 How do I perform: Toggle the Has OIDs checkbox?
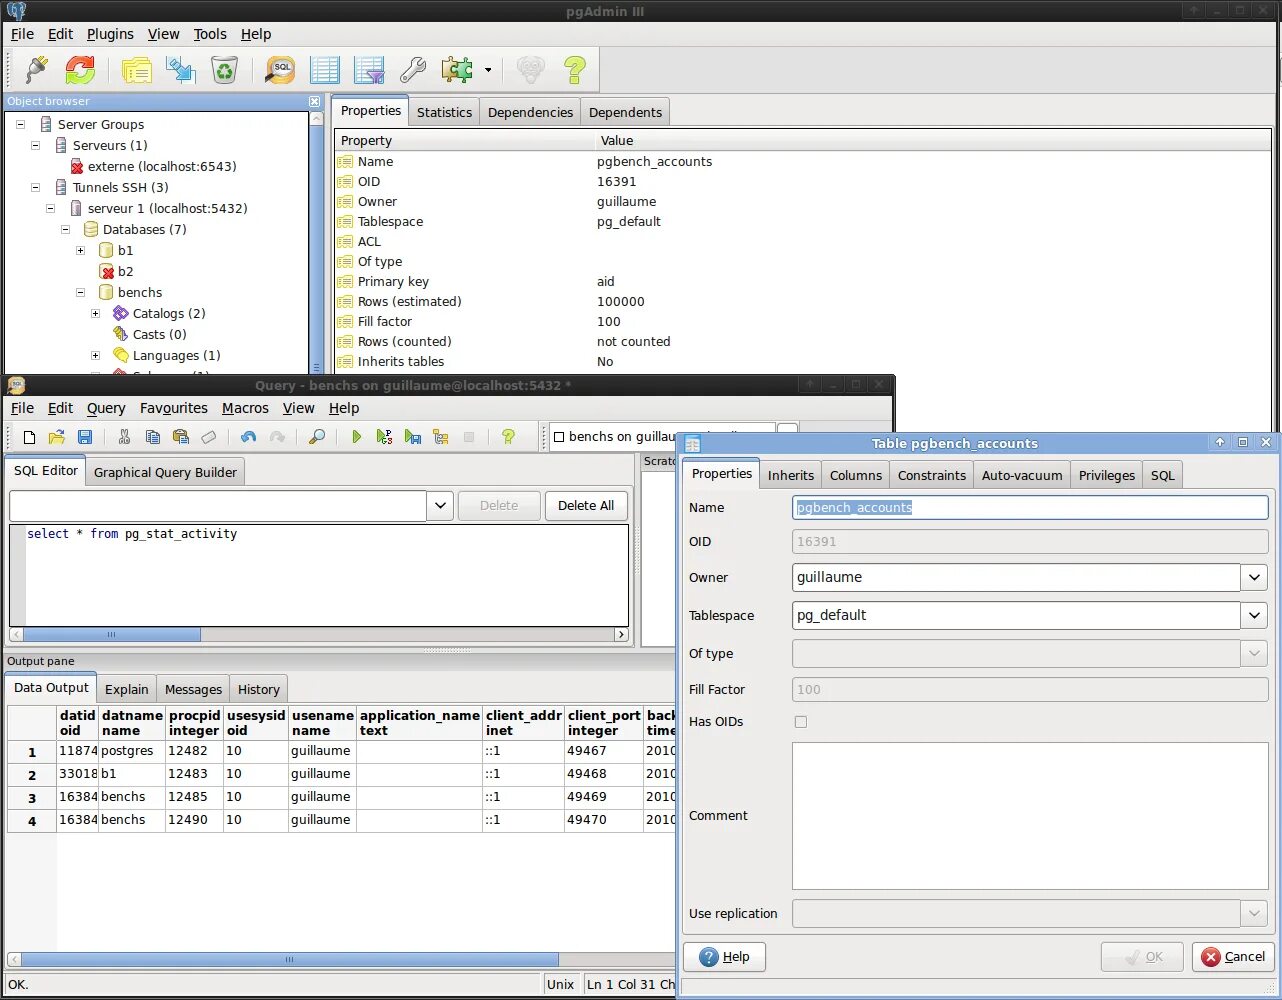tap(801, 722)
